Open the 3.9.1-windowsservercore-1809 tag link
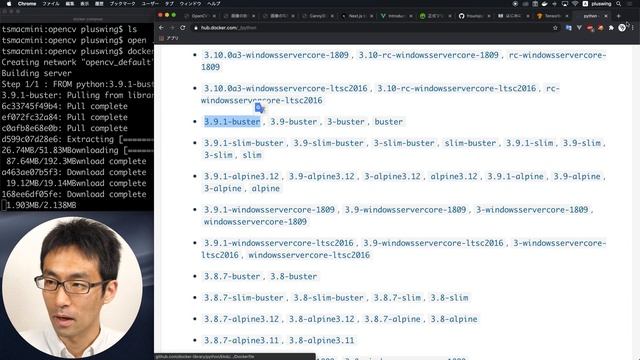Screen dimensions: 640x360 (269, 209)
